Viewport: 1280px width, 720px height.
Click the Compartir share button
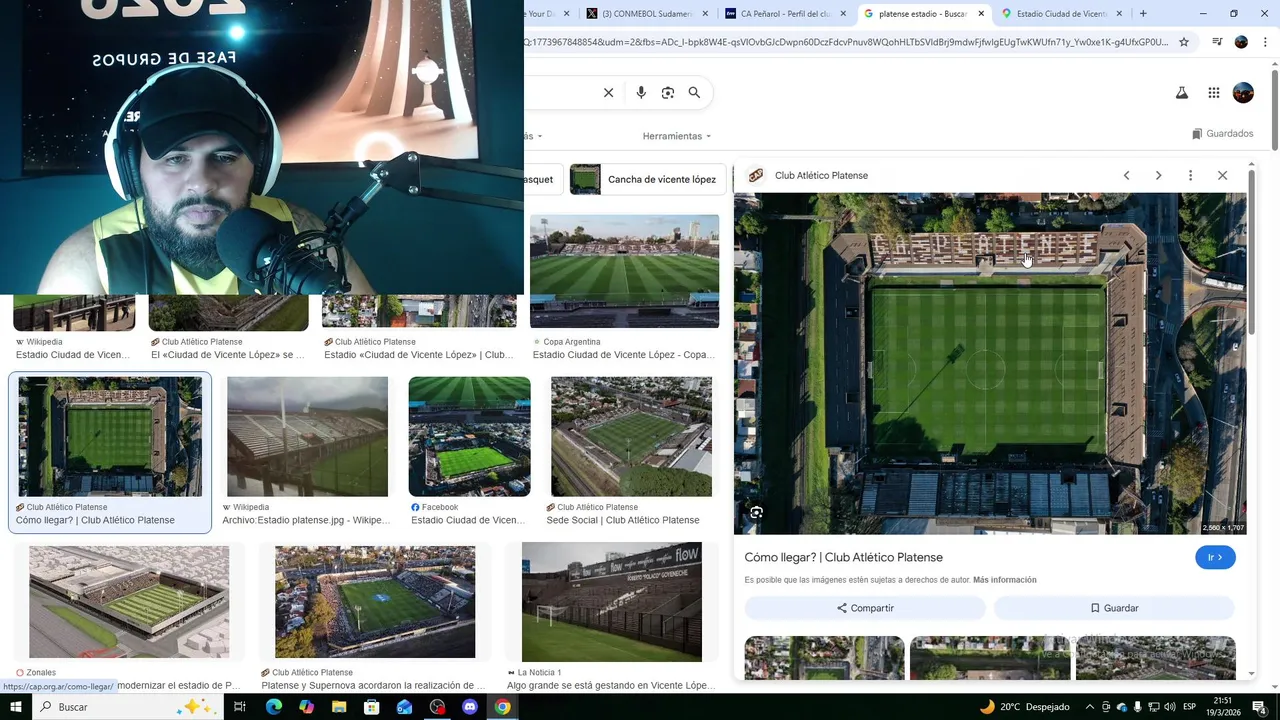coord(865,608)
